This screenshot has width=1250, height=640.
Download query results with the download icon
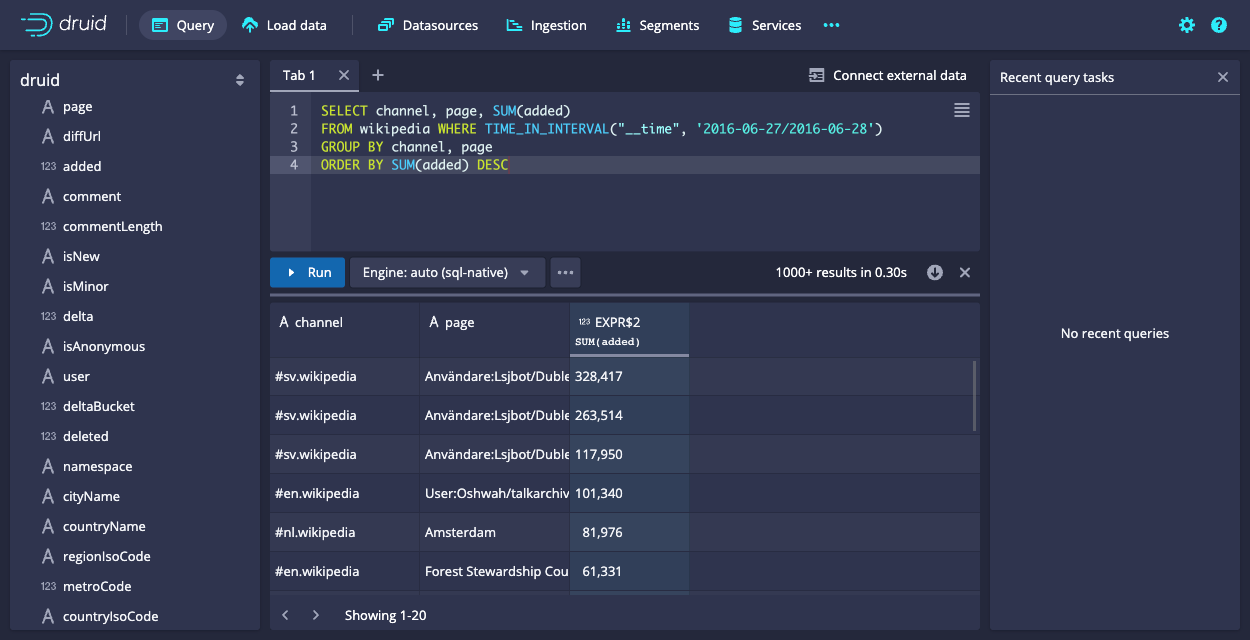934,271
